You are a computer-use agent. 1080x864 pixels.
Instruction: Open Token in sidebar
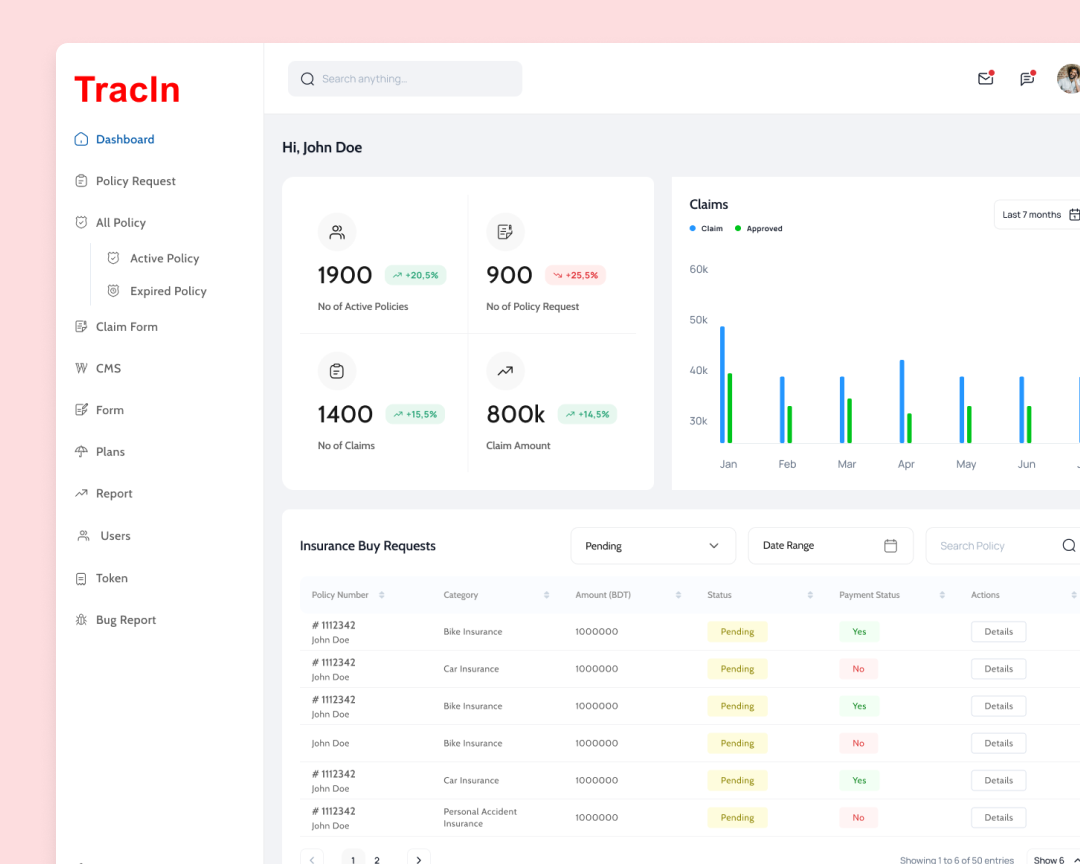pos(101,578)
